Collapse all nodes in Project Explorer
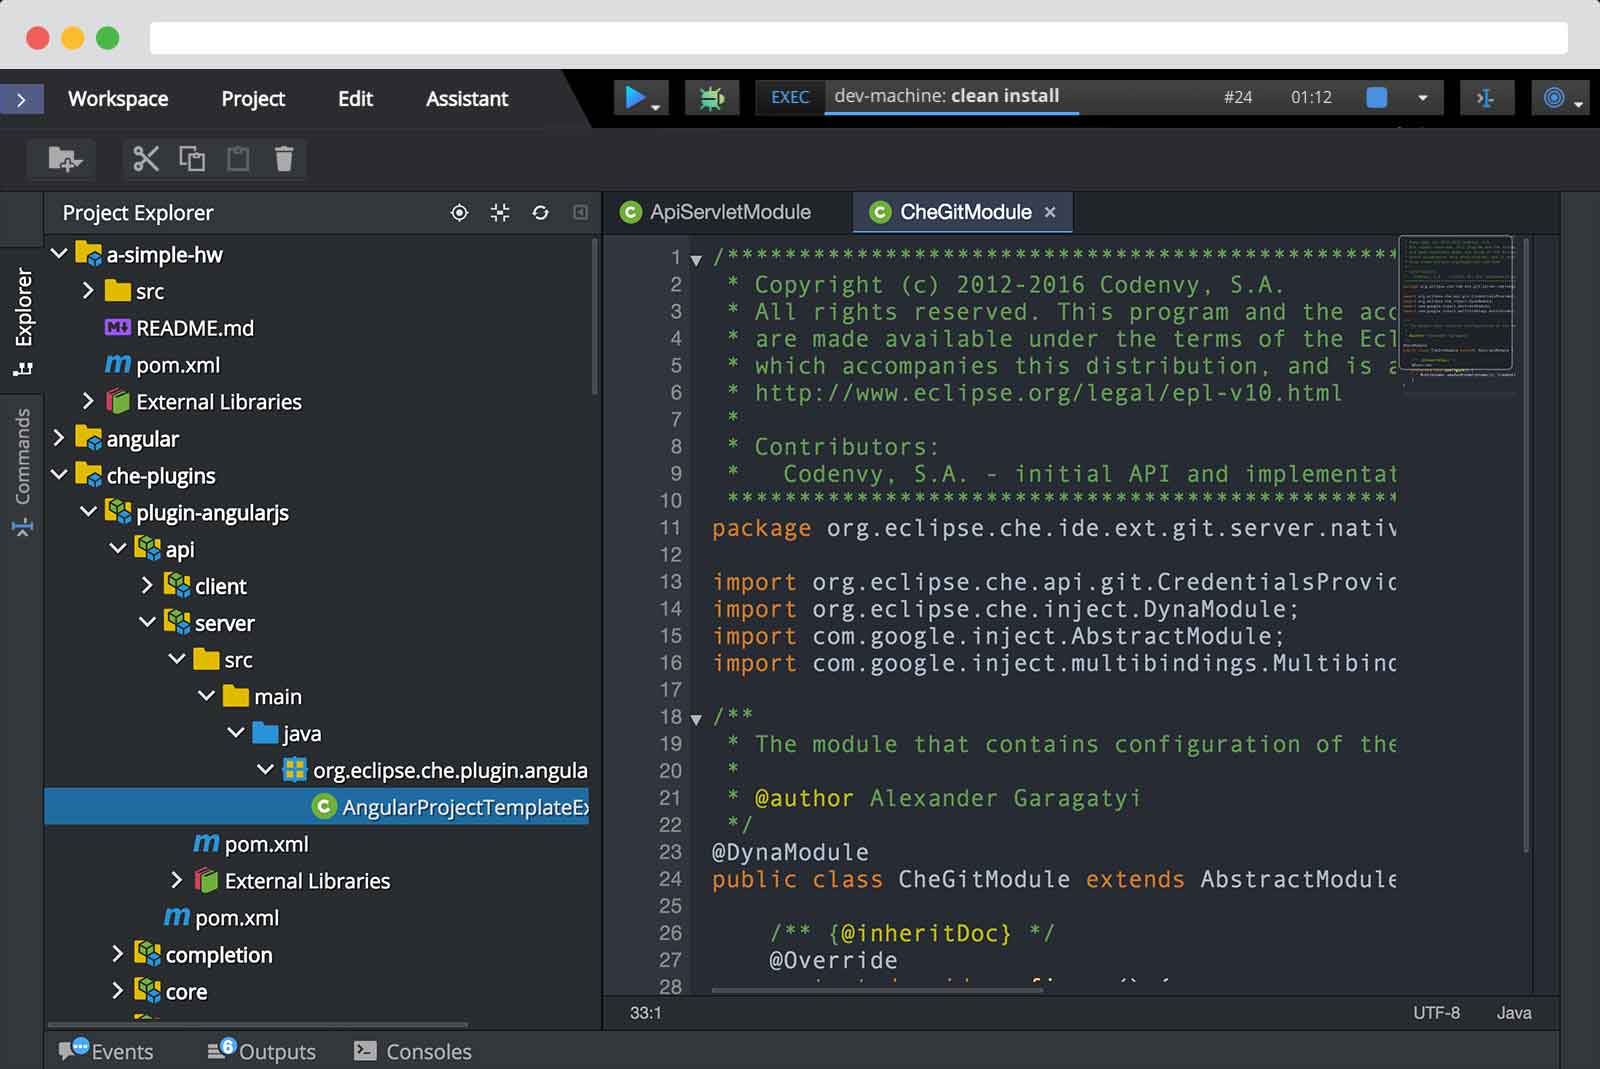Image resolution: width=1600 pixels, height=1069 pixels. pos(499,213)
